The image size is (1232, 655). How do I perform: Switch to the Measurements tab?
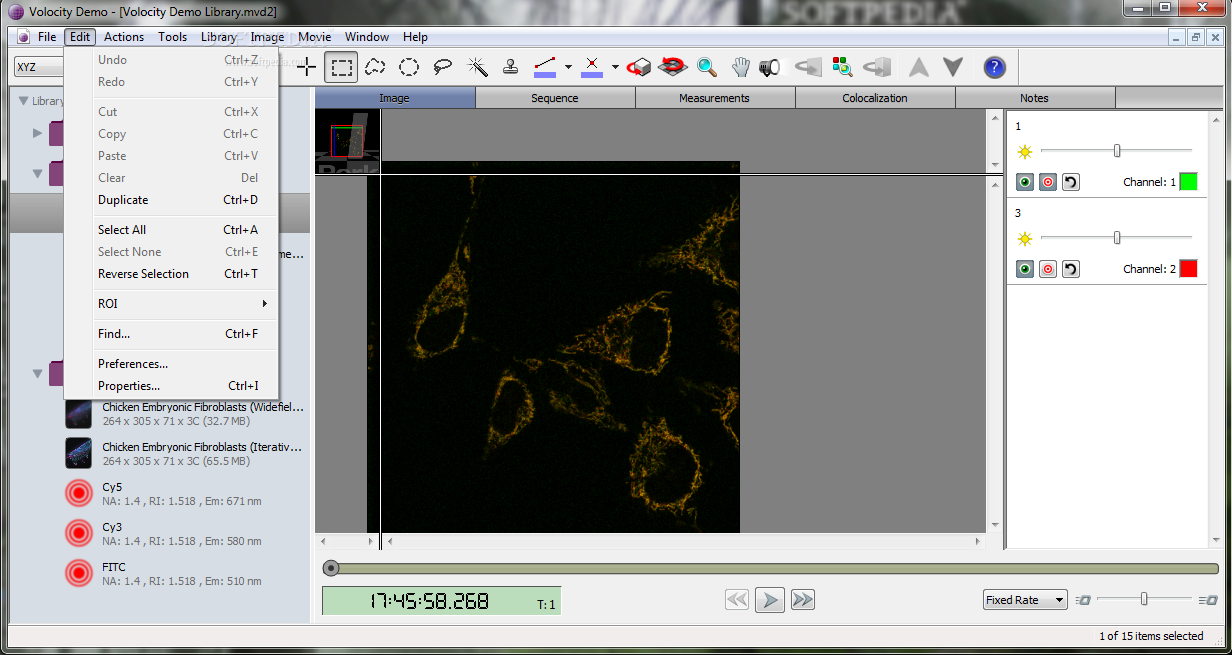tap(715, 98)
